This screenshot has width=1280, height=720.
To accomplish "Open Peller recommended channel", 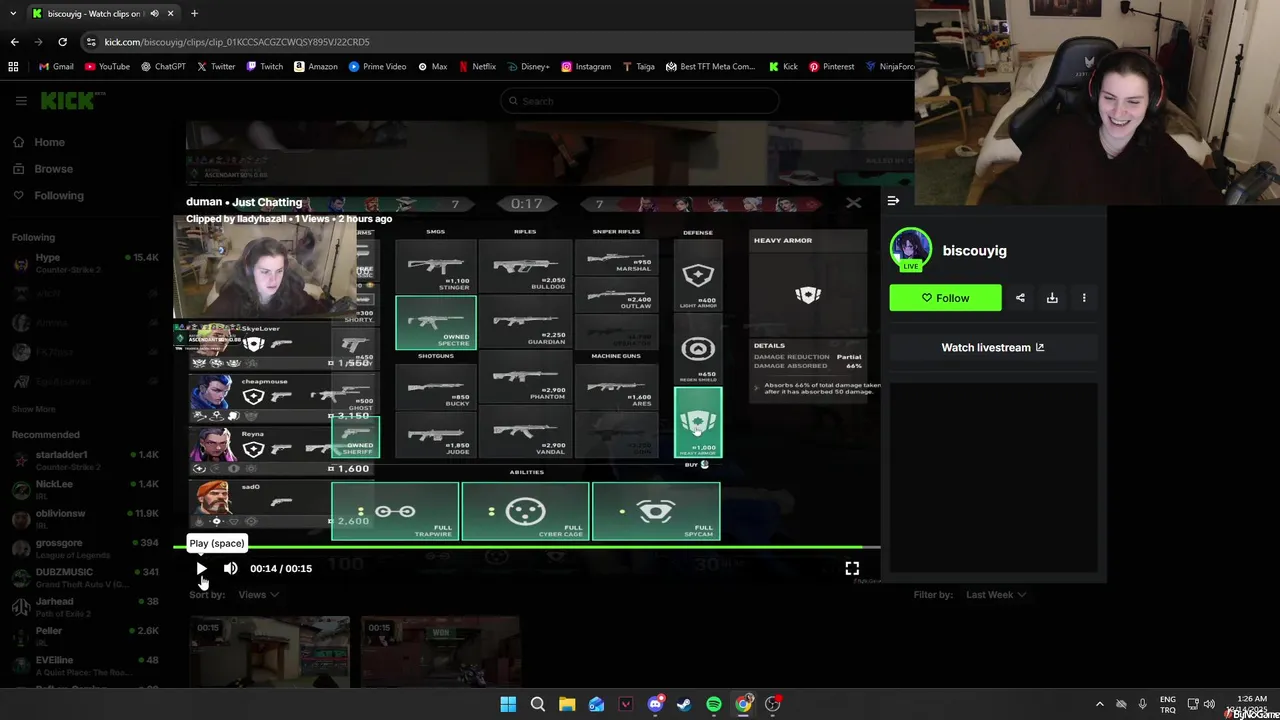I will tap(85, 637).
